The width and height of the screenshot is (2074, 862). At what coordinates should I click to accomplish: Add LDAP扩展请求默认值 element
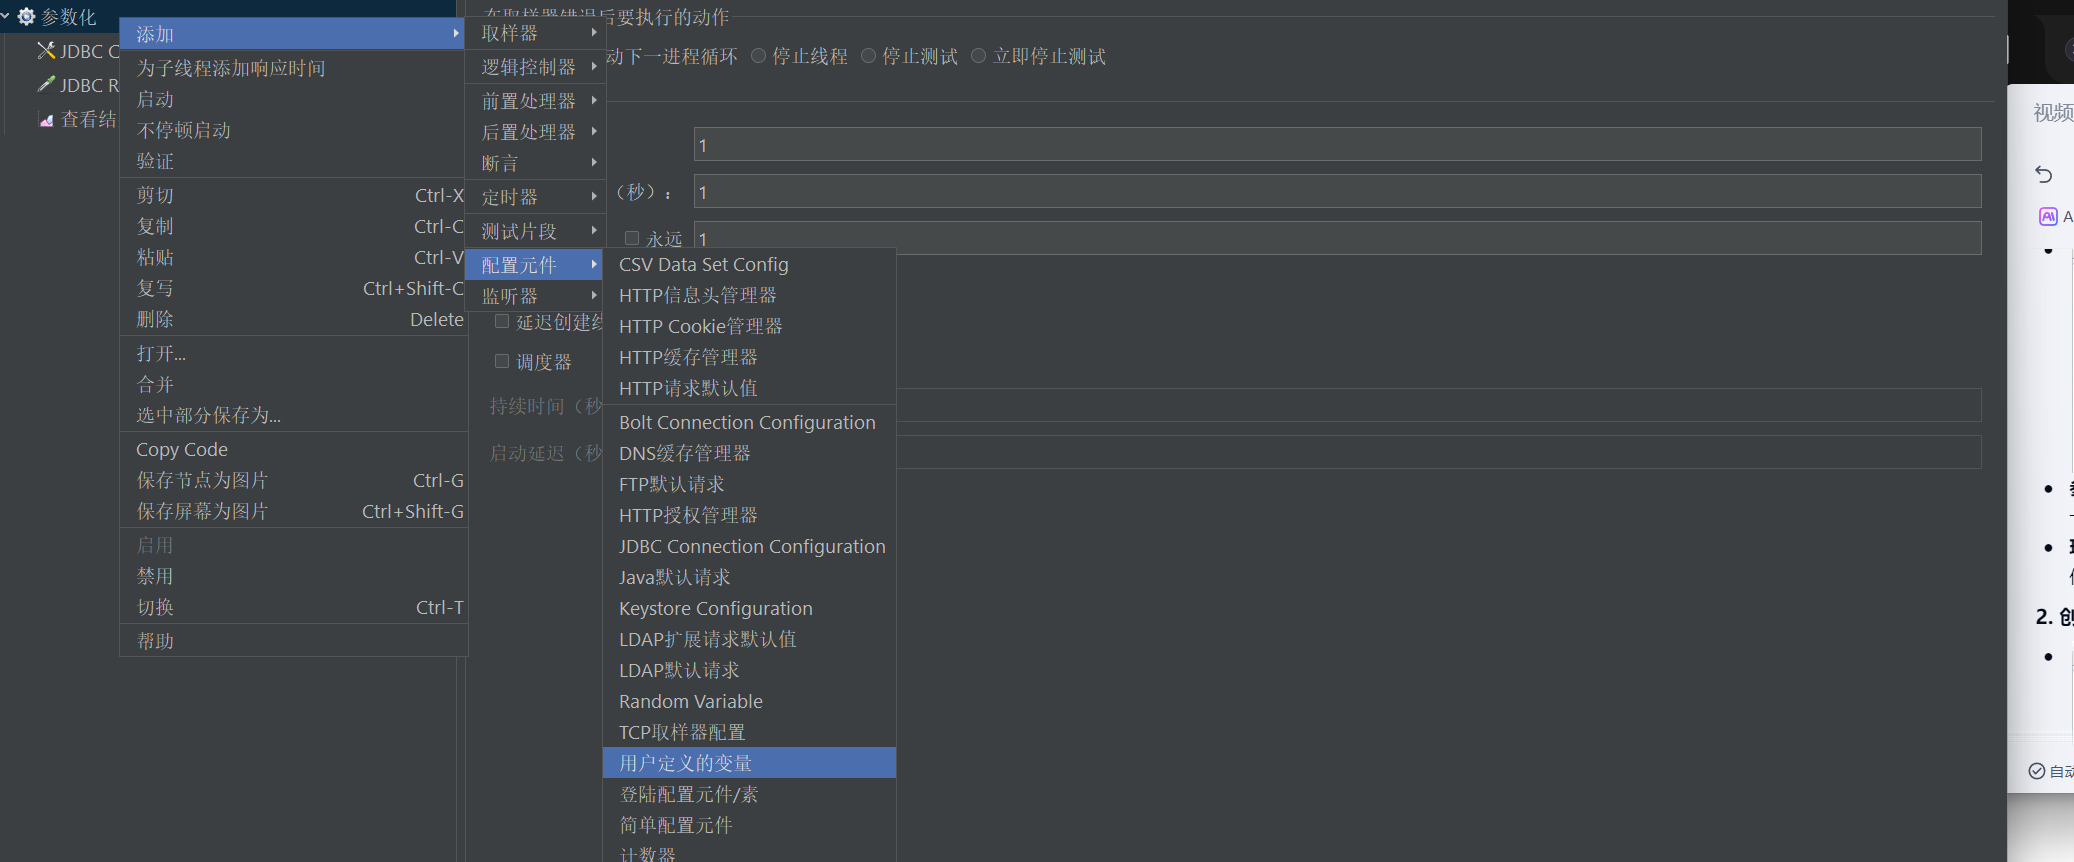pyautogui.click(x=749, y=639)
